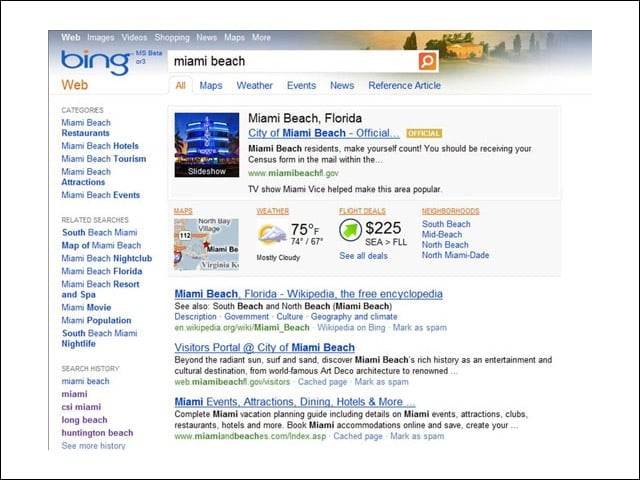The width and height of the screenshot is (640, 480).
Task: Click South Beach Miami related search
Action: tap(100, 233)
